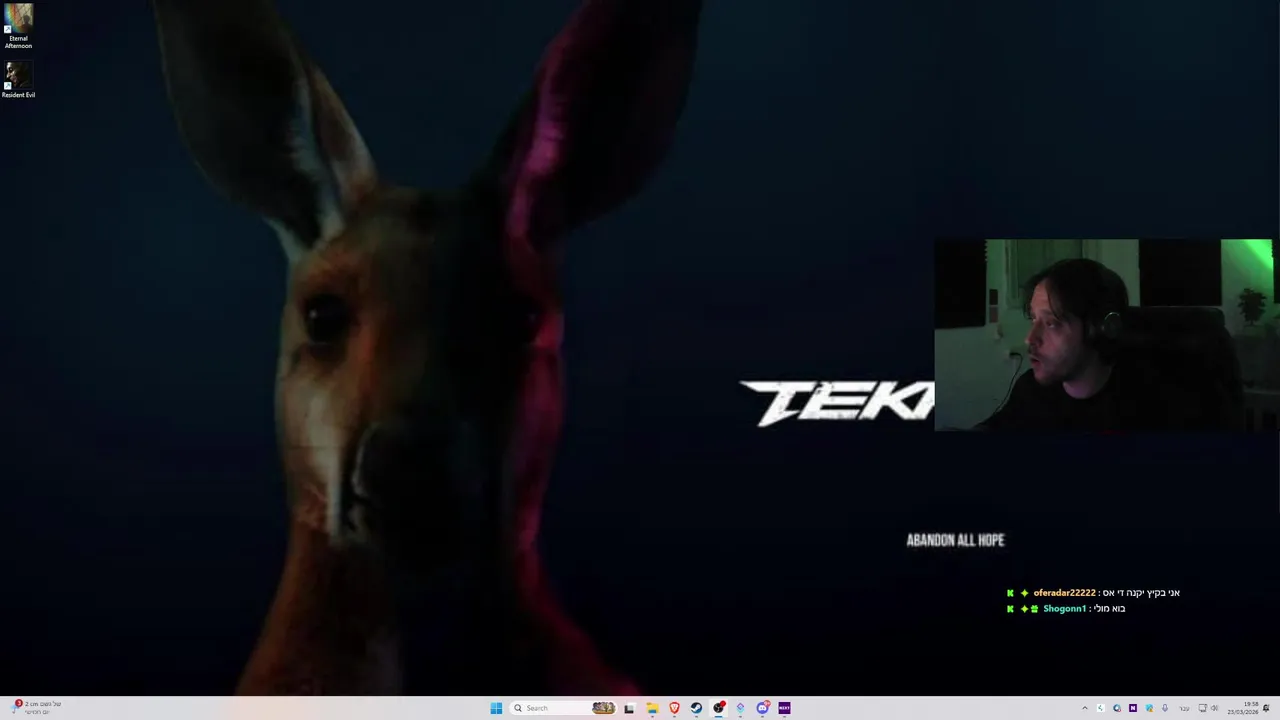
Task: Click the taskbar Search box
Action: [563, 708]
